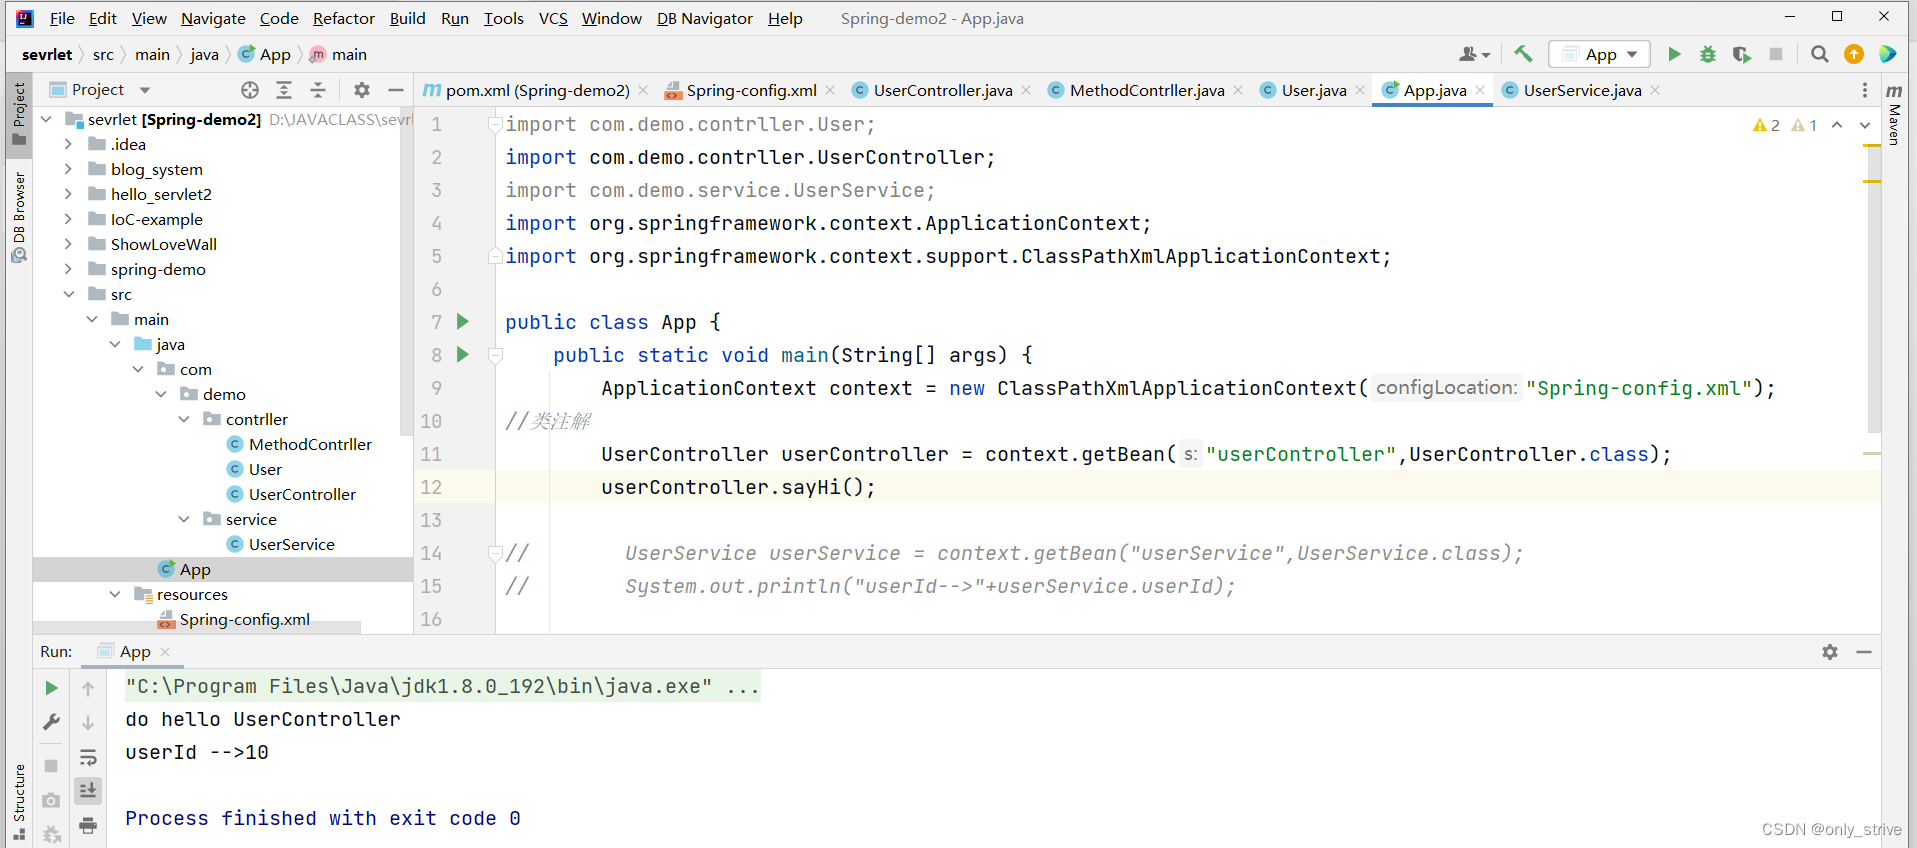Switch to UserService.java tab
This screenshot has height=848, width=1917.
point(1582,90)
